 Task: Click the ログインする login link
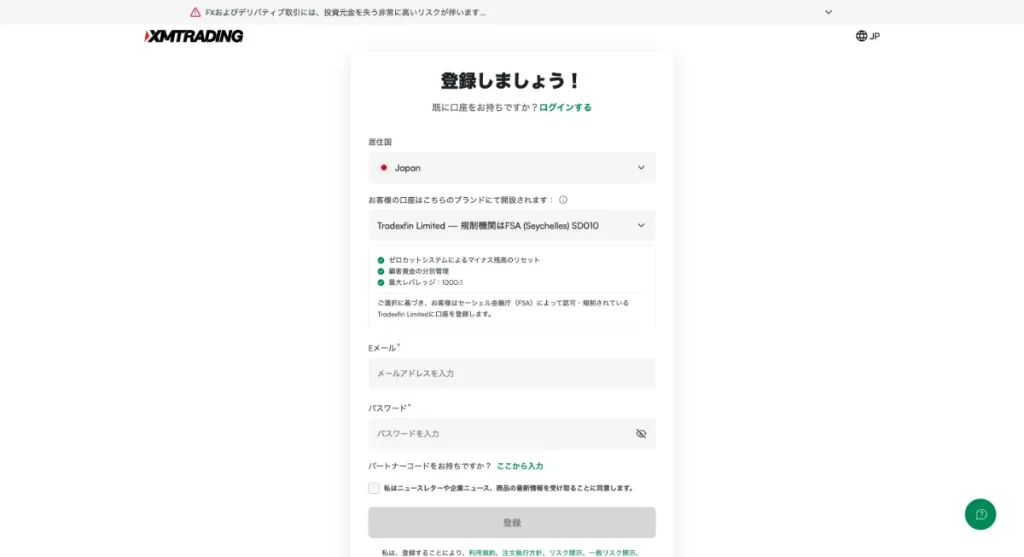pyautogui.click(x=565, y=107)
